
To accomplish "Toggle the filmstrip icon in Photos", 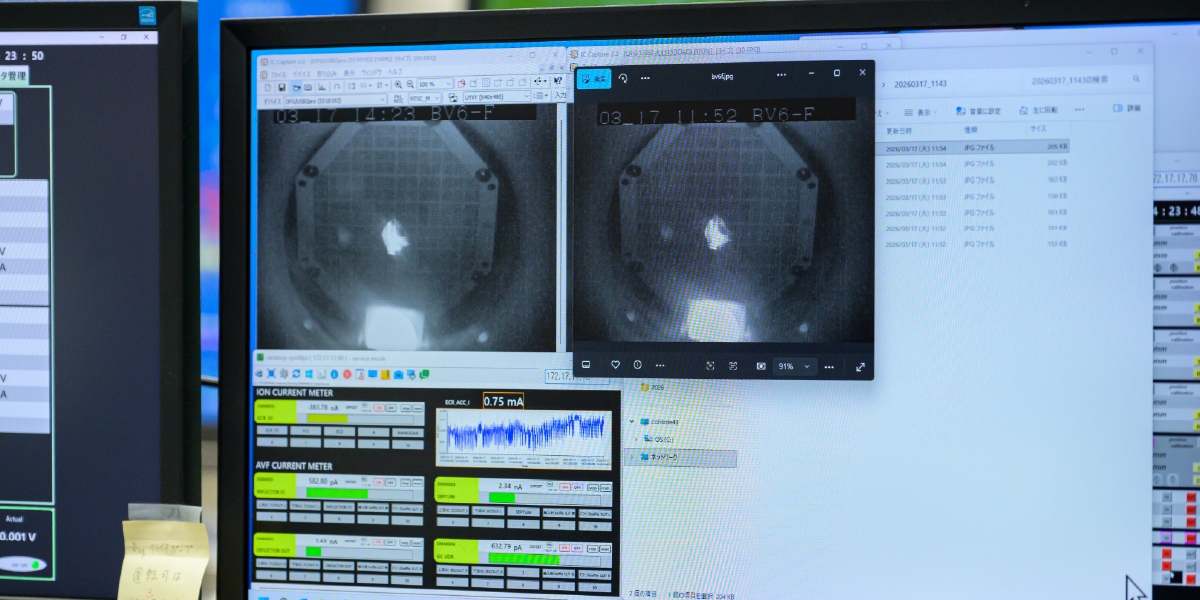I will point(587,366).
